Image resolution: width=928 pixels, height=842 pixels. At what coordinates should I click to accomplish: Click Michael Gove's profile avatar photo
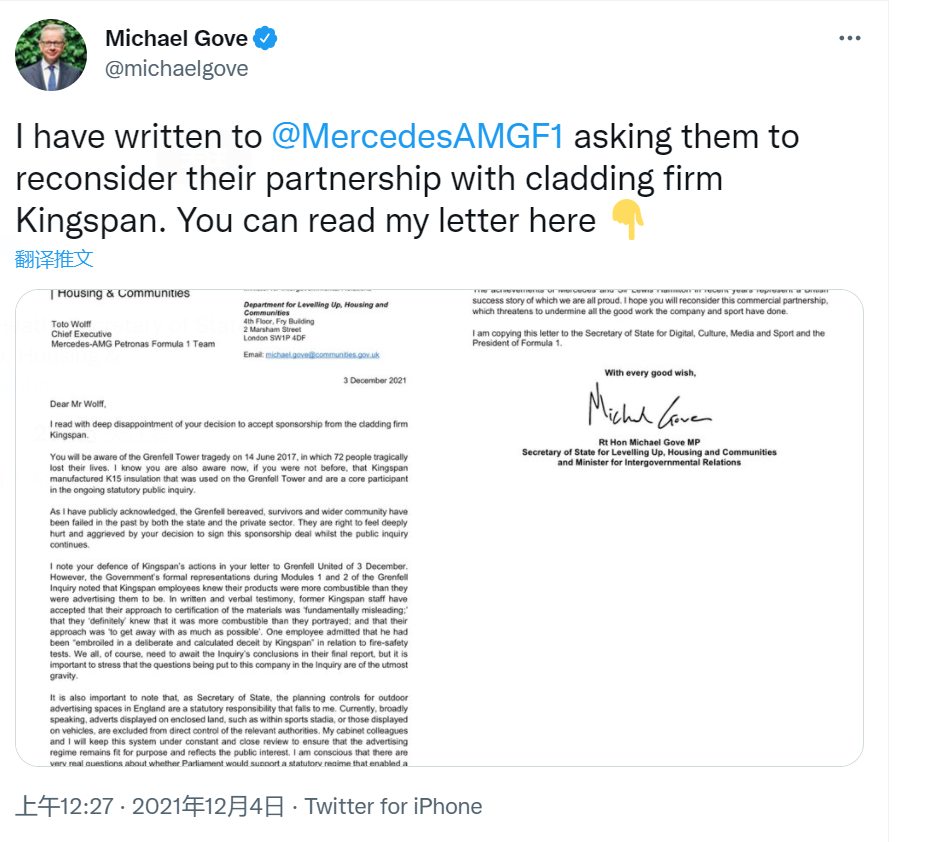tap(51, 54)
